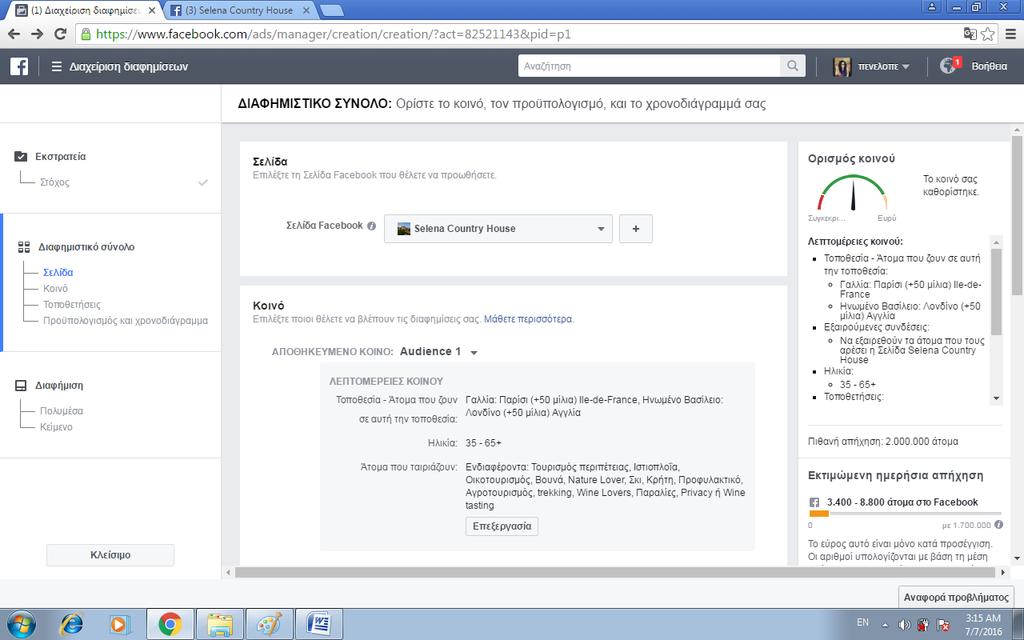Click the profile picture thumbnail
Screen dimensions: 1024x640
point(842,67)
